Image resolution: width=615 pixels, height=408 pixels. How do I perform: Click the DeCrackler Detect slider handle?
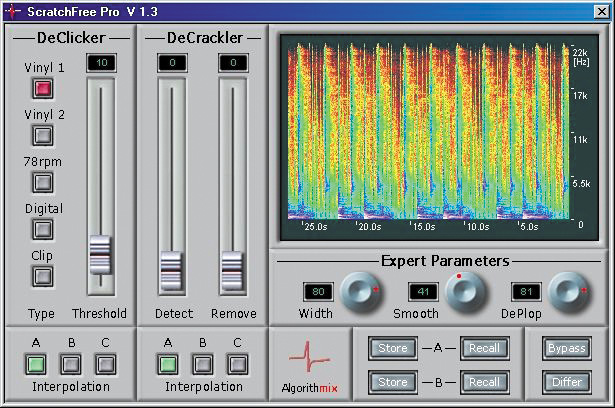[x=170, y=268]
